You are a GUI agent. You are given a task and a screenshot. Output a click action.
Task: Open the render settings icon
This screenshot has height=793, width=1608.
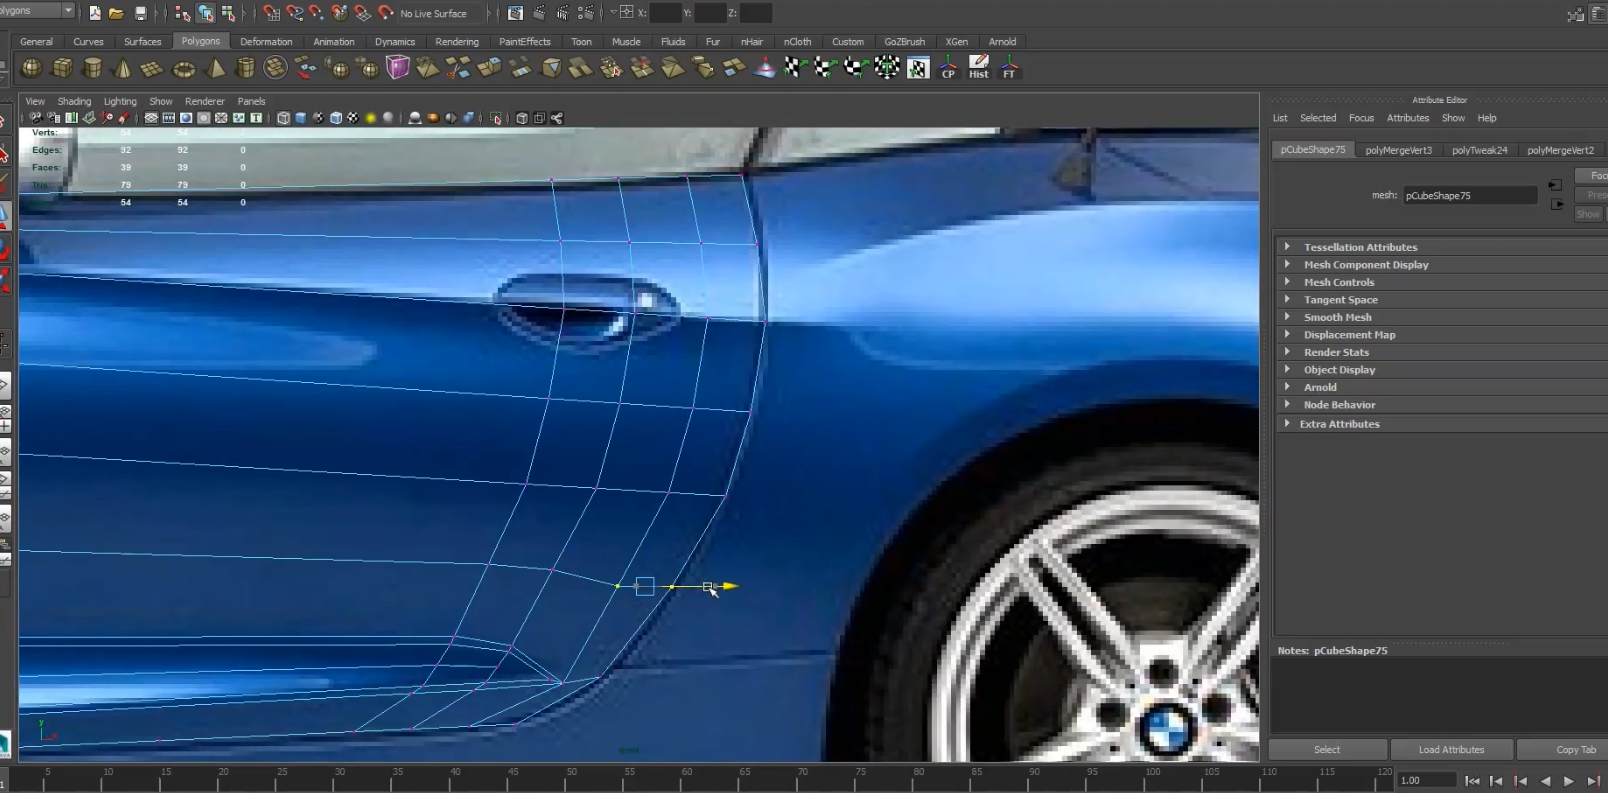[585, 13]
